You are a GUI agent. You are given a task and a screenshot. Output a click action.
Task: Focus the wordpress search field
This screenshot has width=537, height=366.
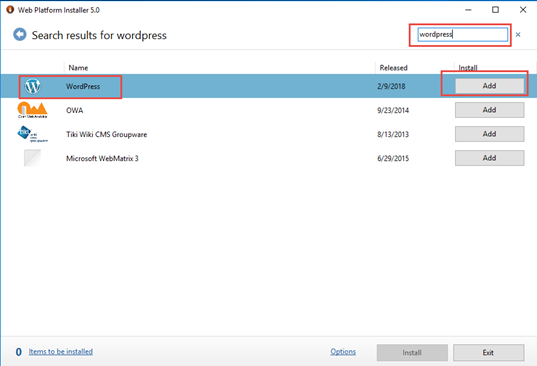click(463, 35)
